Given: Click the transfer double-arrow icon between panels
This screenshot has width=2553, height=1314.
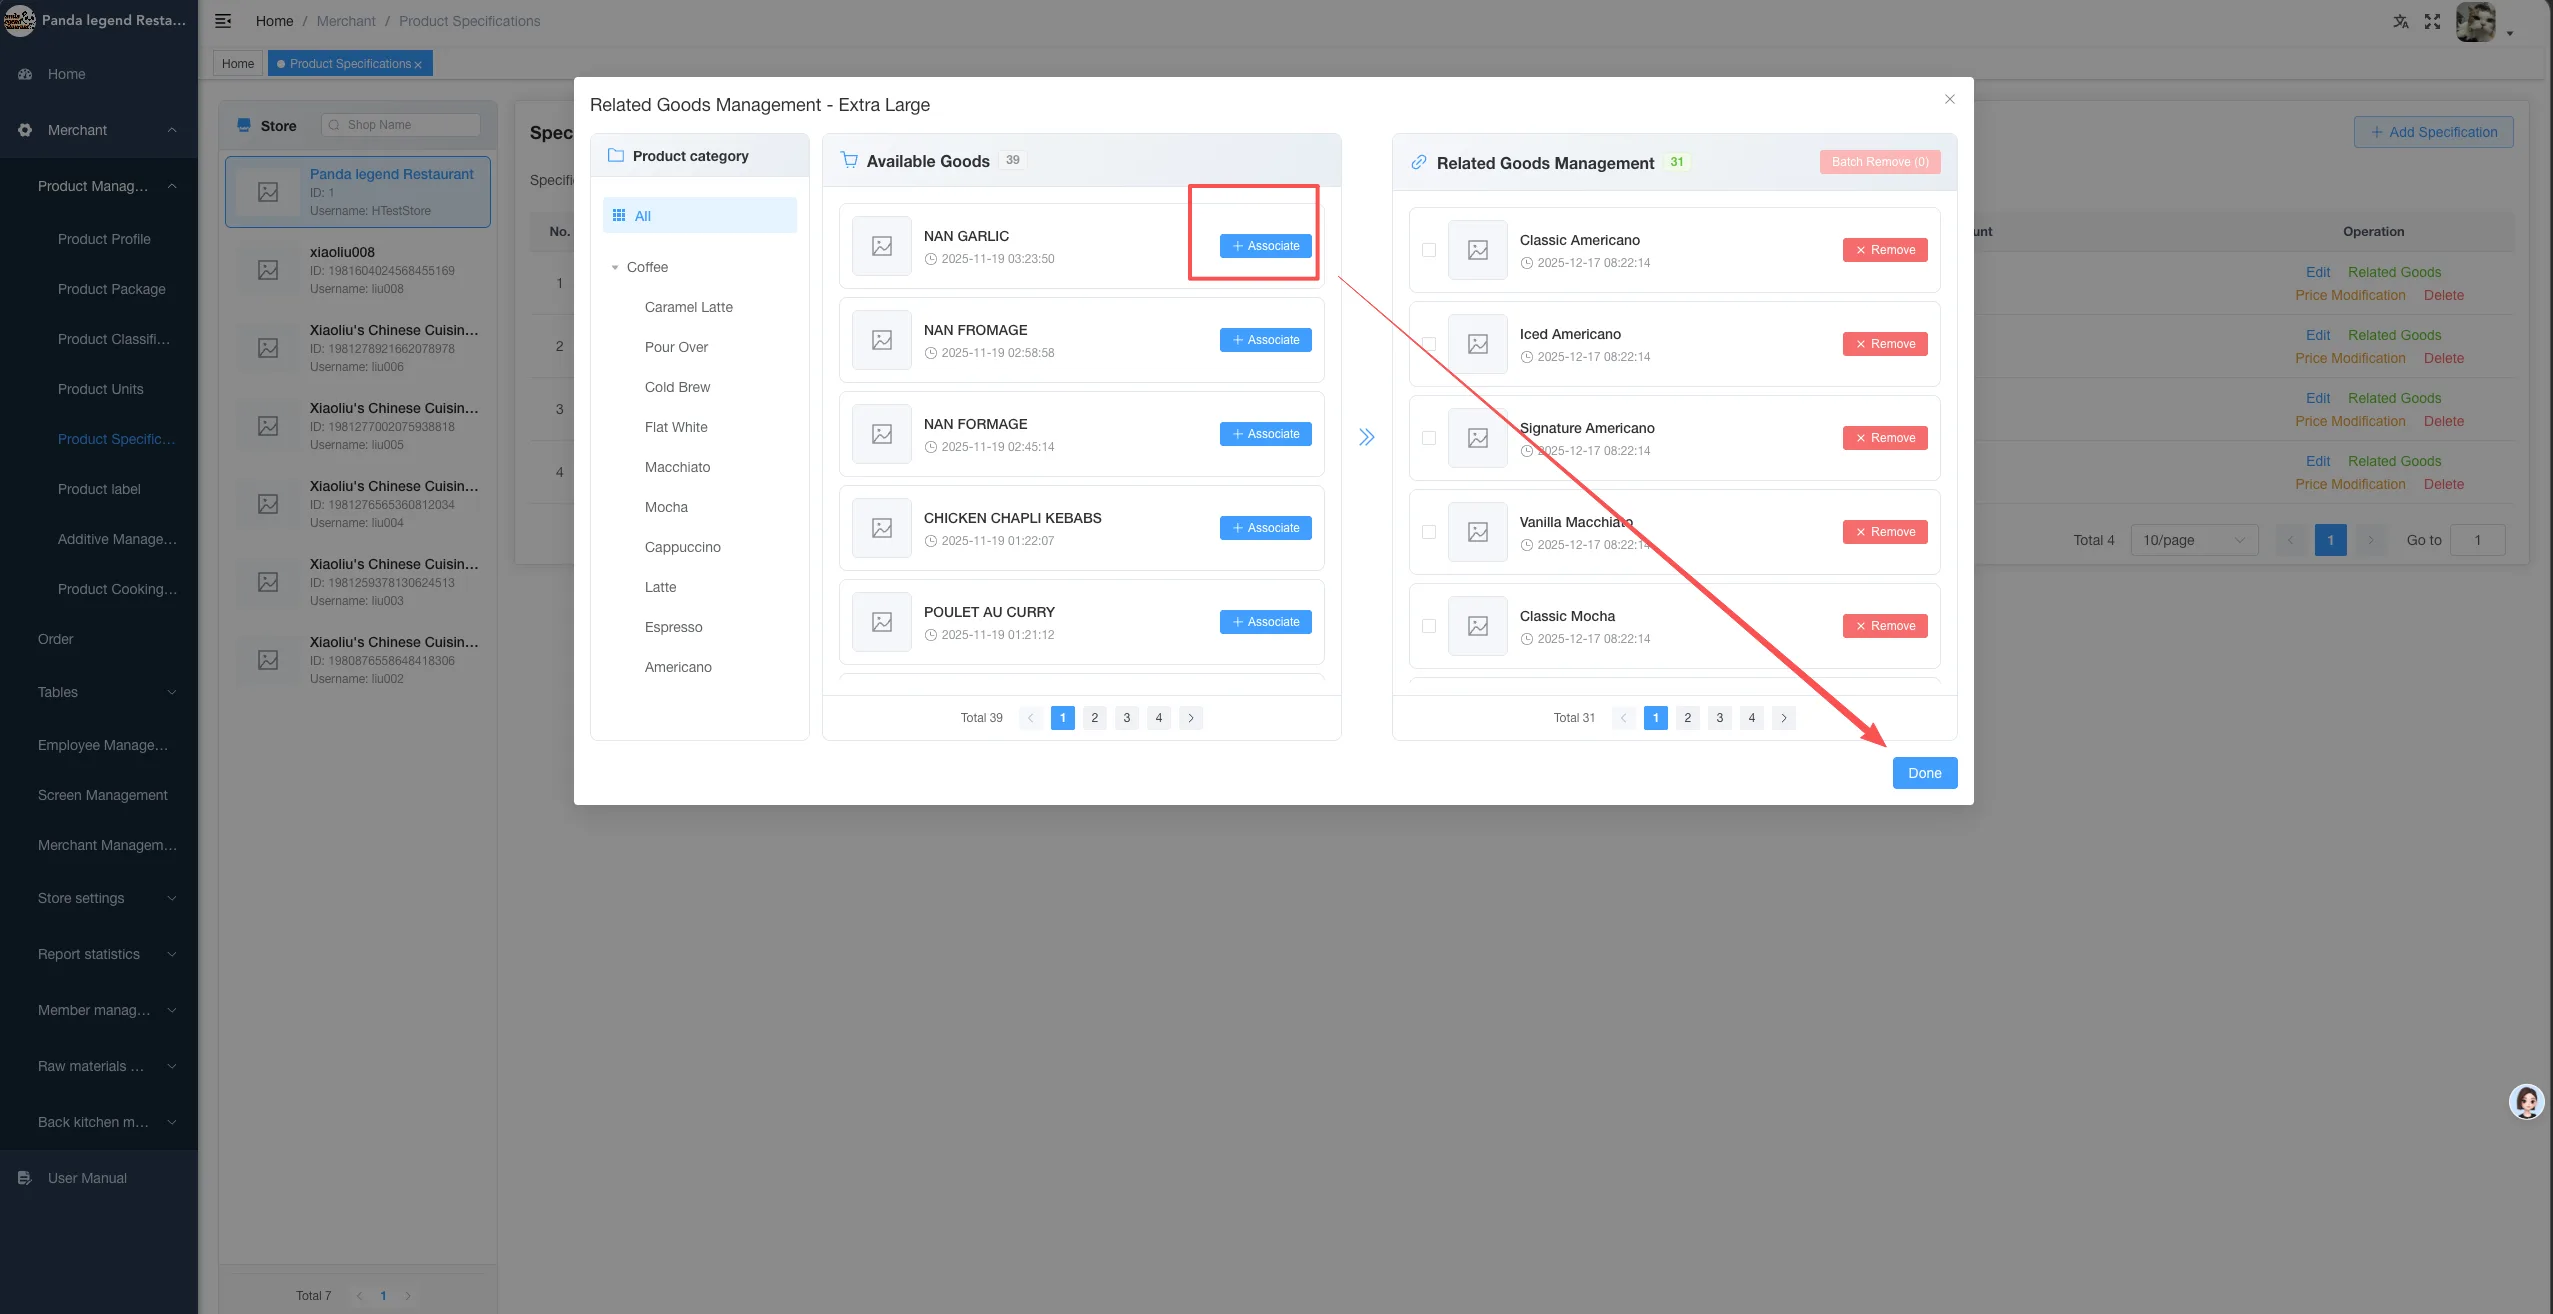Looking at the screenshot, I should coord(1366,437).
